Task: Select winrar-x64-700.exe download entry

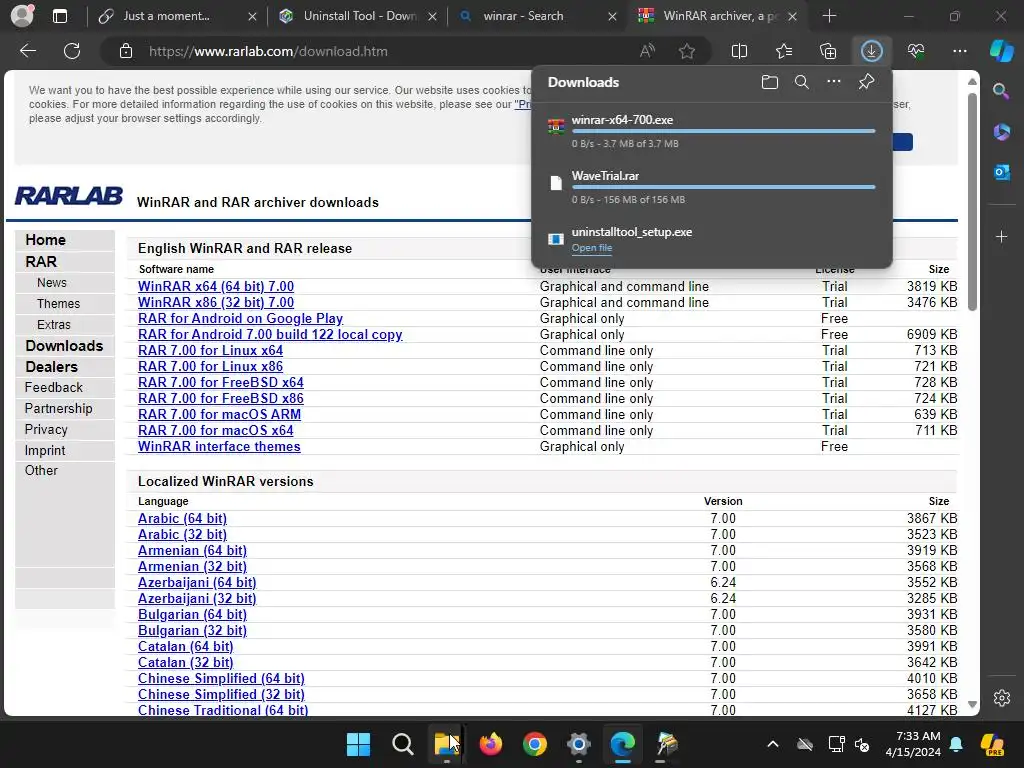Action: pos(712,130)
